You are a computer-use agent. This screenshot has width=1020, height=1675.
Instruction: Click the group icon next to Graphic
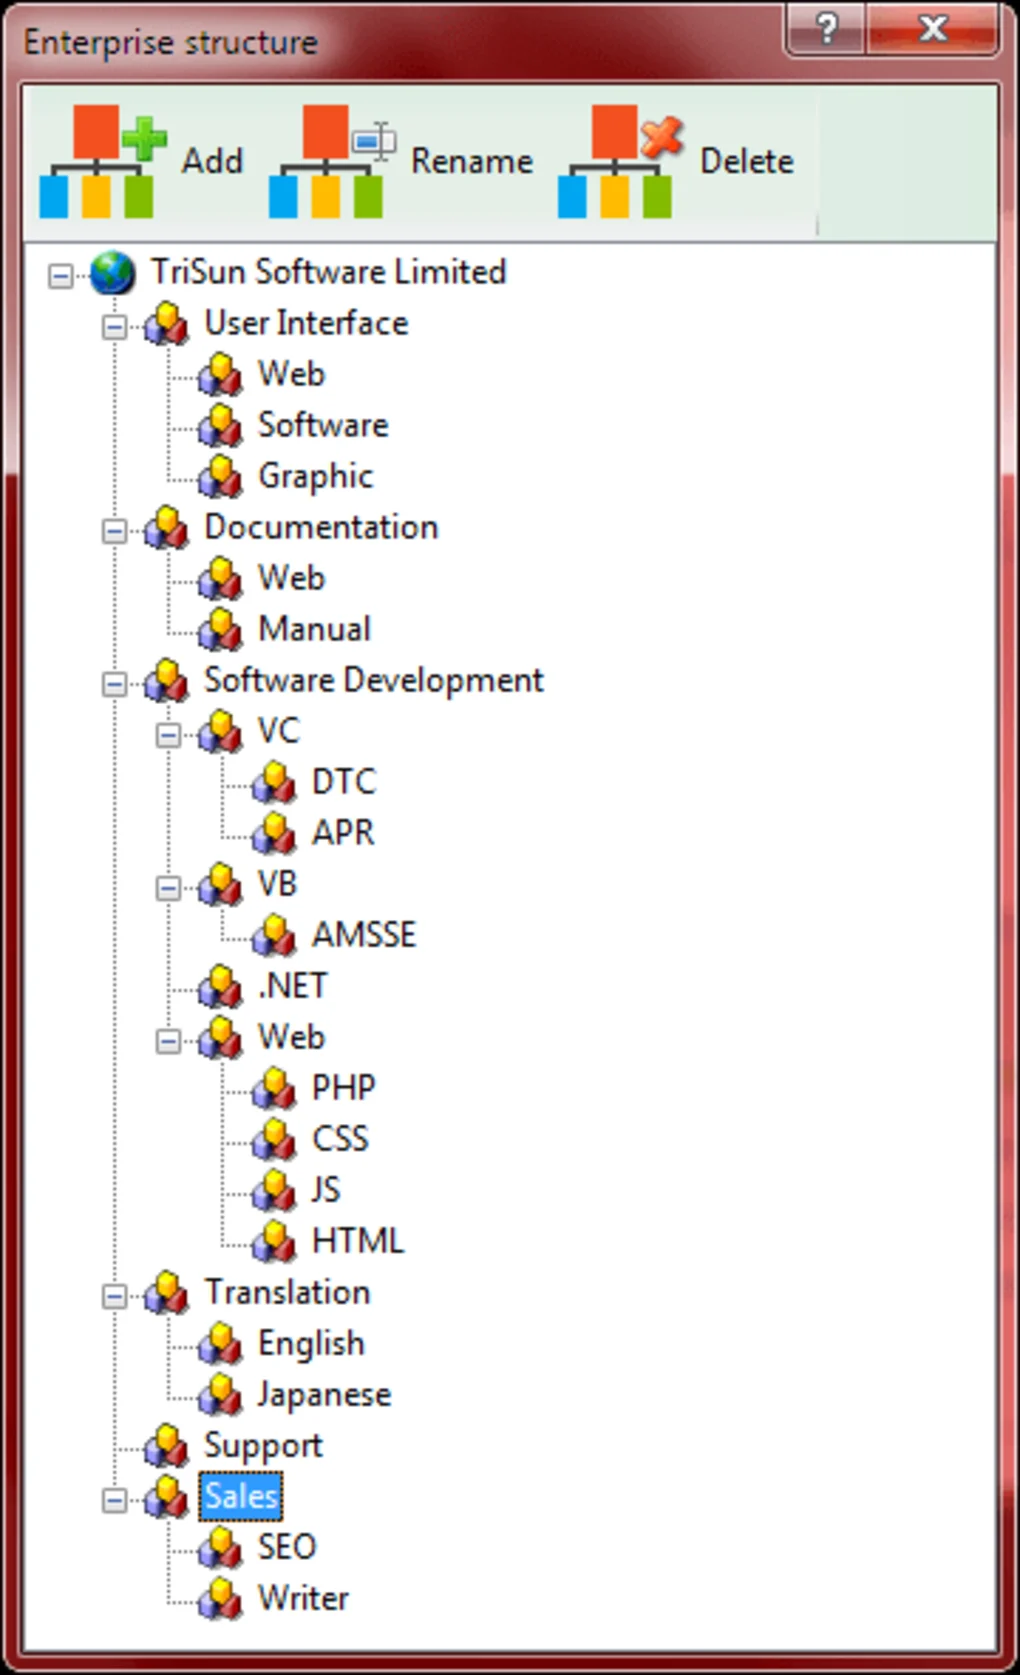coord(220,477)
